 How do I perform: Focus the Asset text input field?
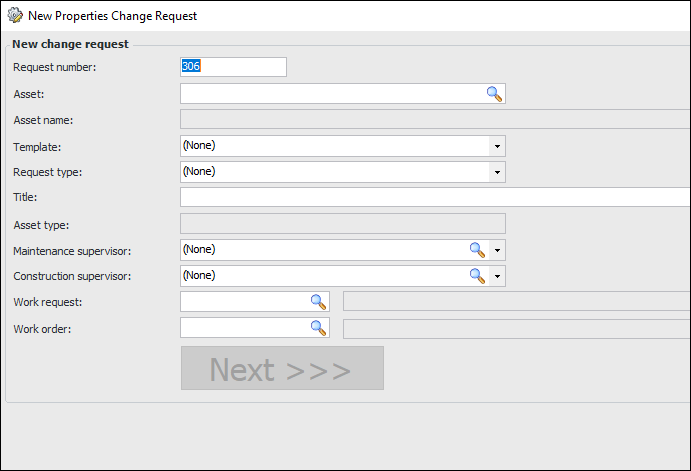coord(330,94)
